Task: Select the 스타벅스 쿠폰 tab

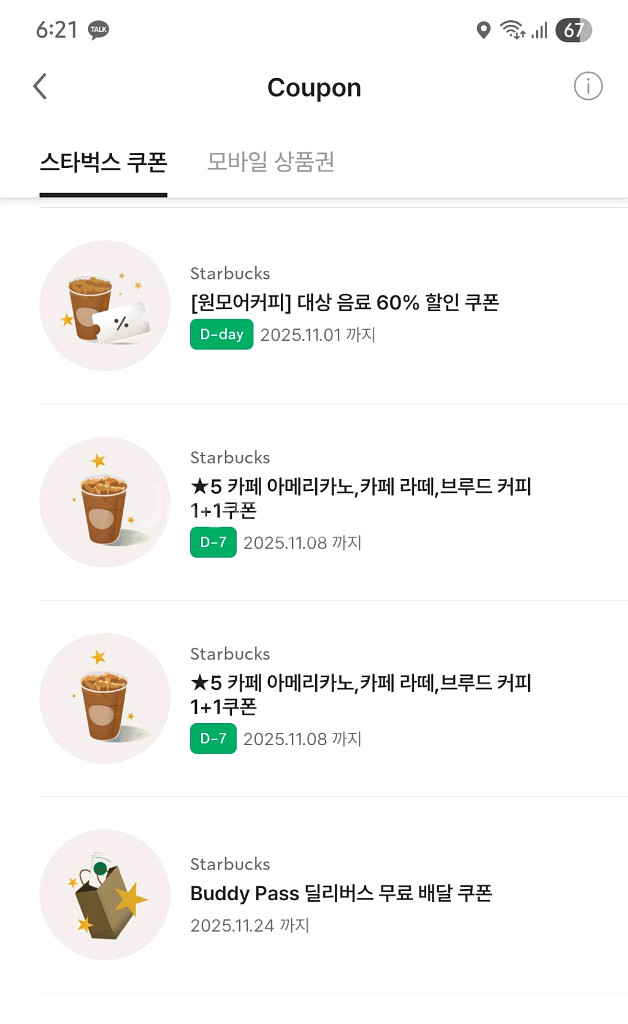Action: (x=103, y=161)
